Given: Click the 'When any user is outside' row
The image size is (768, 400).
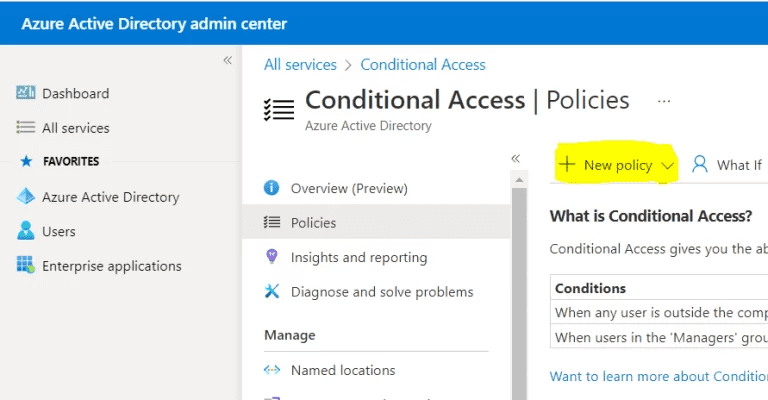Looking at the screenshot, I should point(659,312).
